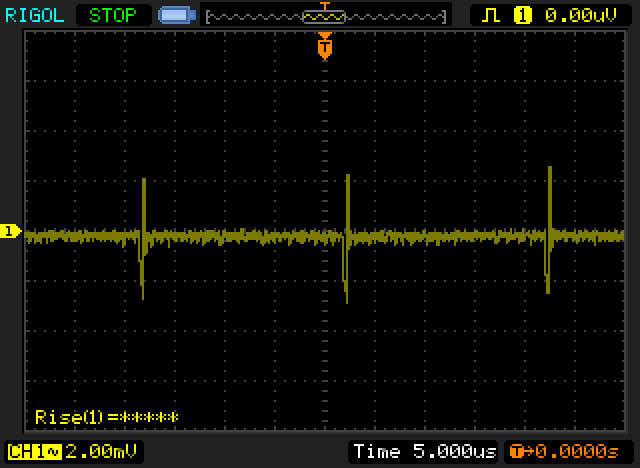
Task: Click the yellow channel 1 trigger source badge
Action: (522, 16)
